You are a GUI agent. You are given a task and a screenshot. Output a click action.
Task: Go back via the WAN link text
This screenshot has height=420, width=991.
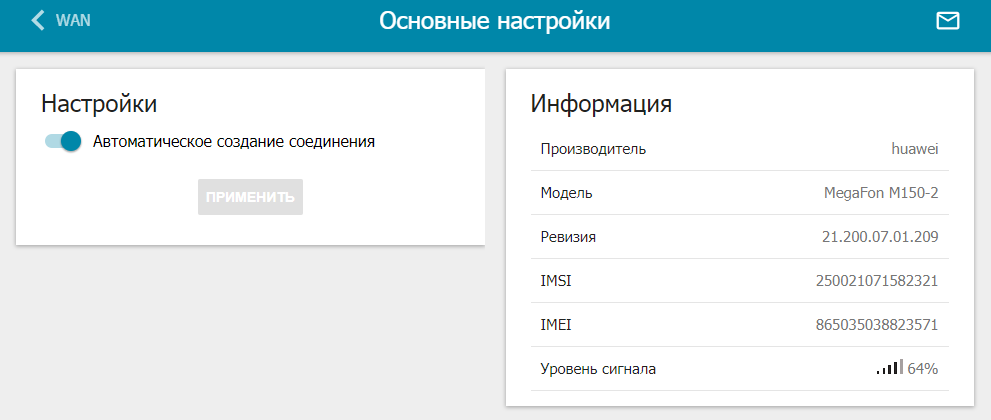[73, 20]
